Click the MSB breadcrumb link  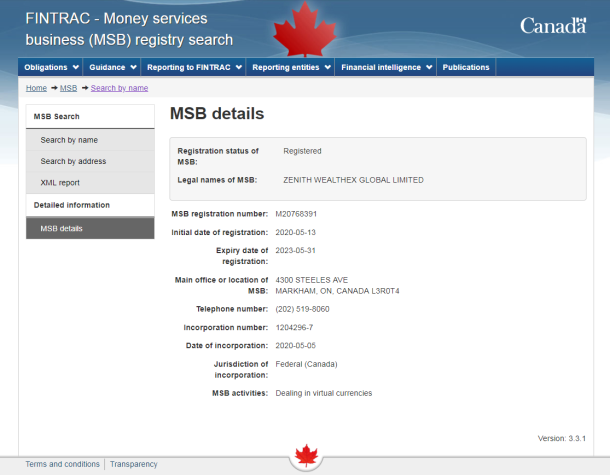point(68,88)
